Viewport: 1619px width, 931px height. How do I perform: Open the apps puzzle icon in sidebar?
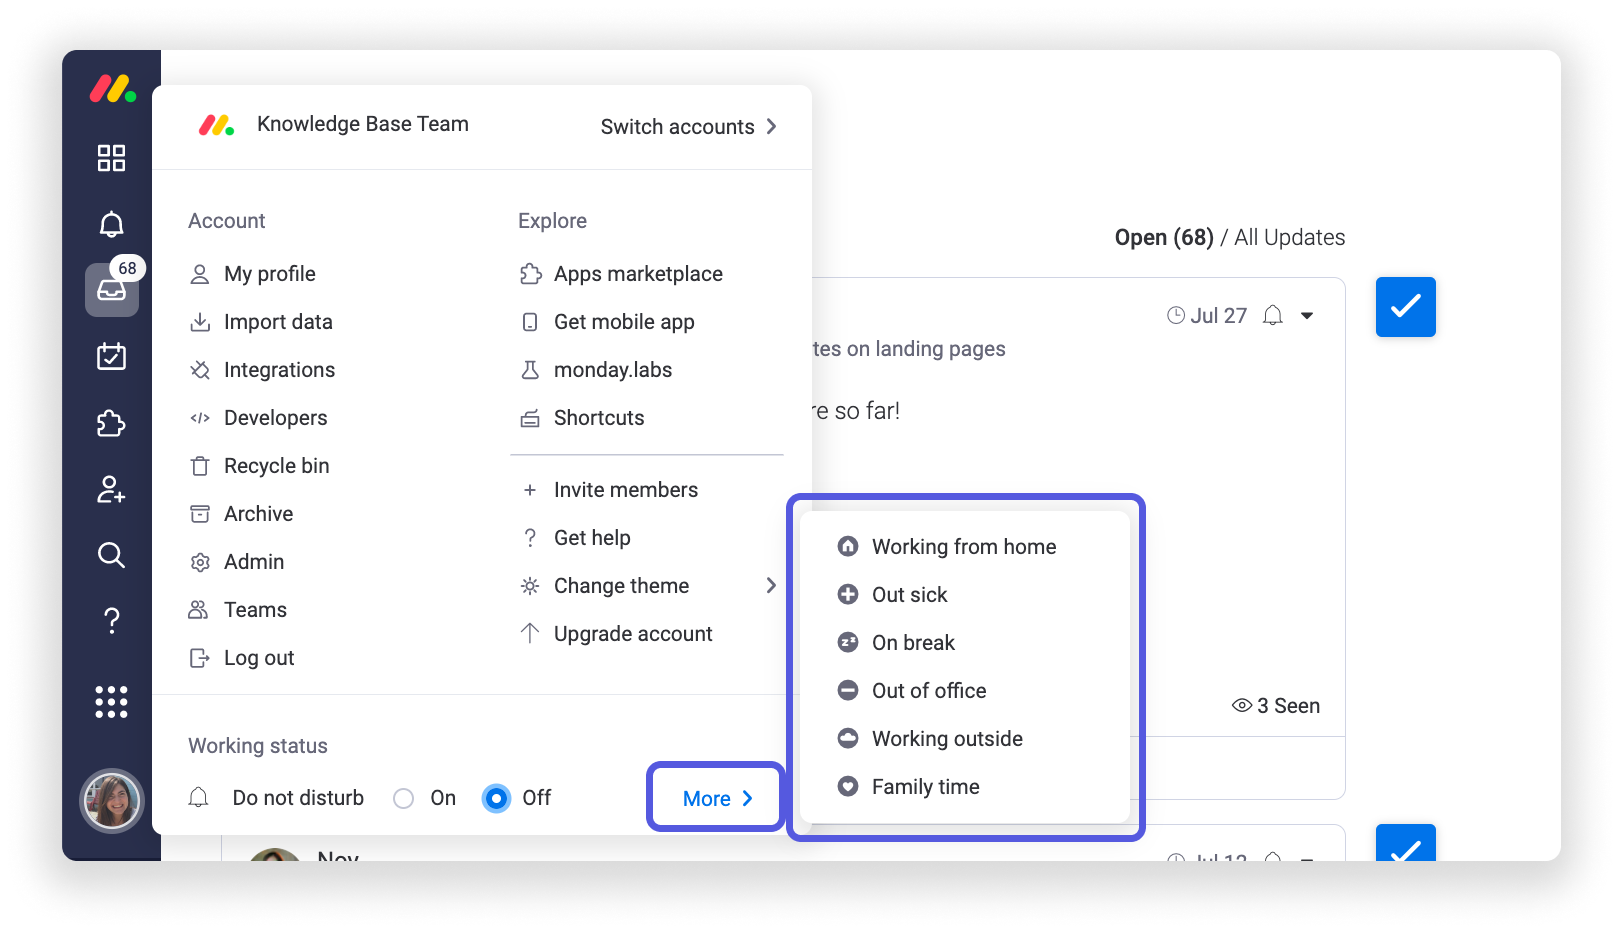111,423
